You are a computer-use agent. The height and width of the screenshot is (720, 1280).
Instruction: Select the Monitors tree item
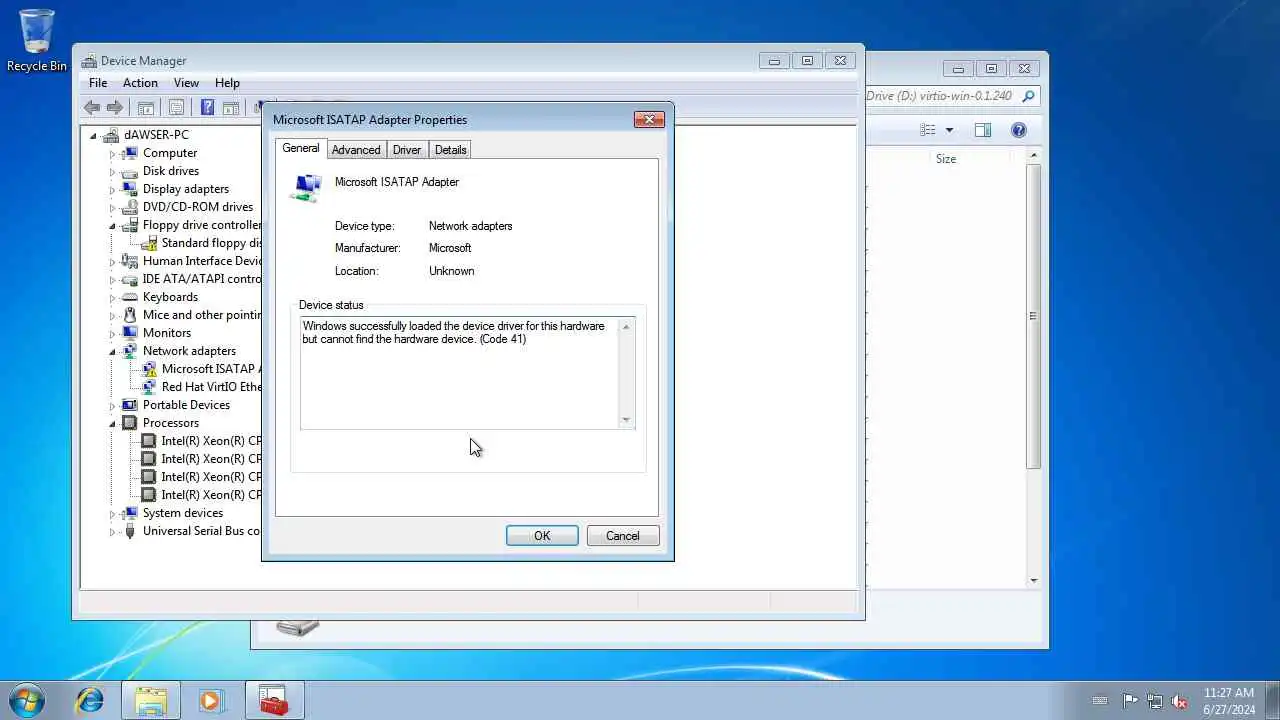[166, 333]
